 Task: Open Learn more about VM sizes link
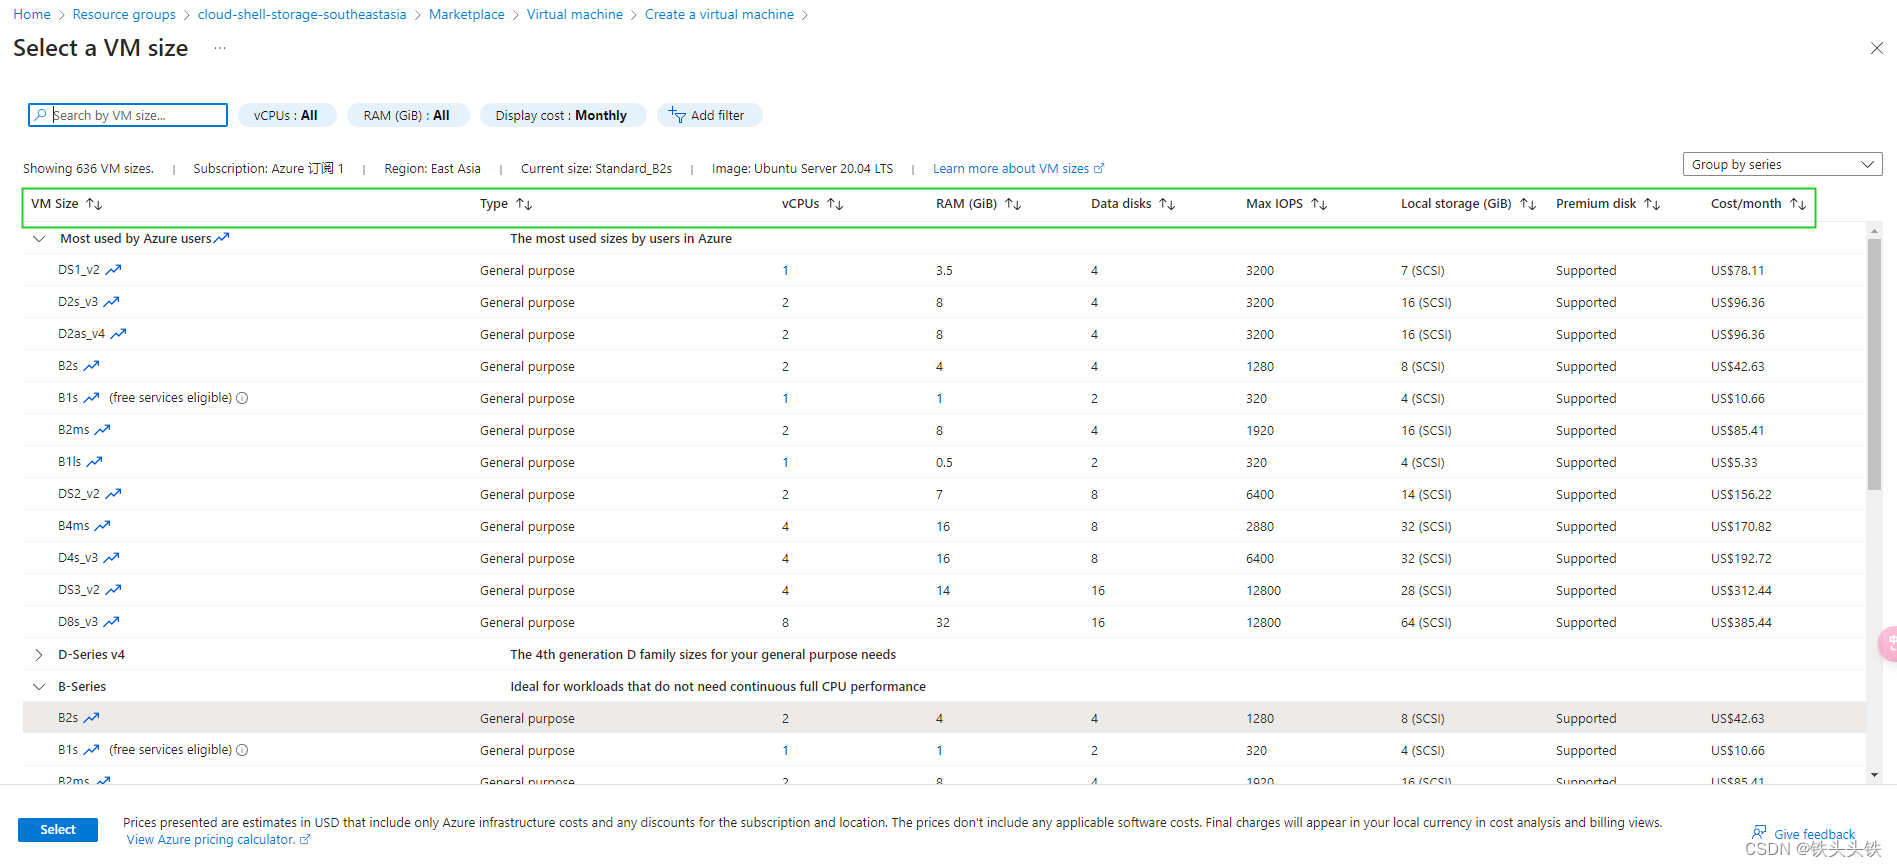(1018, 168)
